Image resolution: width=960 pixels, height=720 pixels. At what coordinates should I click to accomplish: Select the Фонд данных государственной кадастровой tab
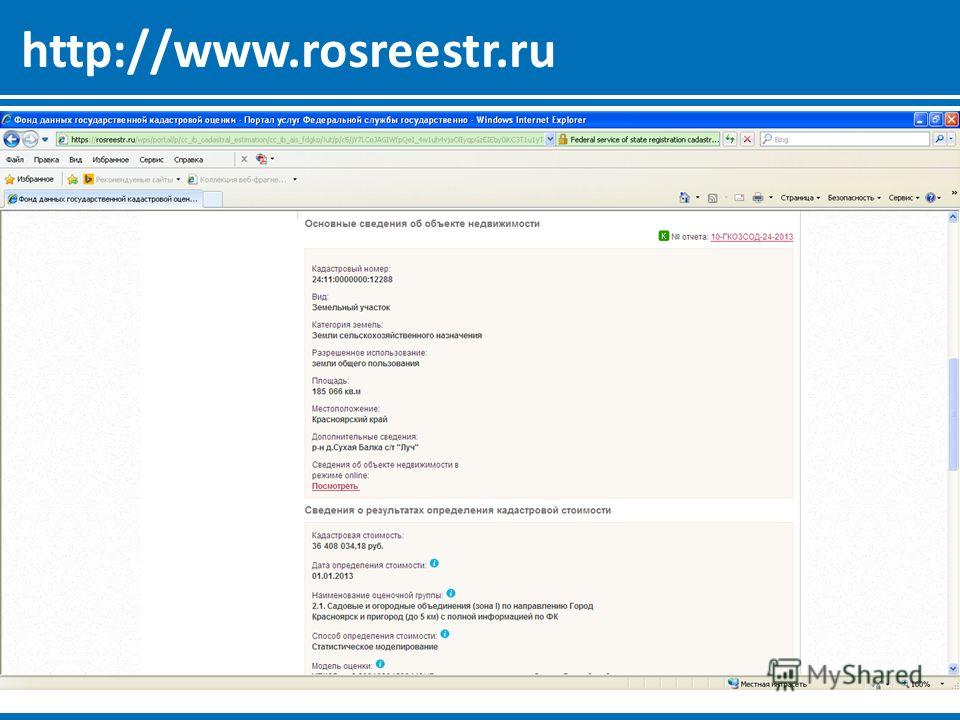point(103,199)
